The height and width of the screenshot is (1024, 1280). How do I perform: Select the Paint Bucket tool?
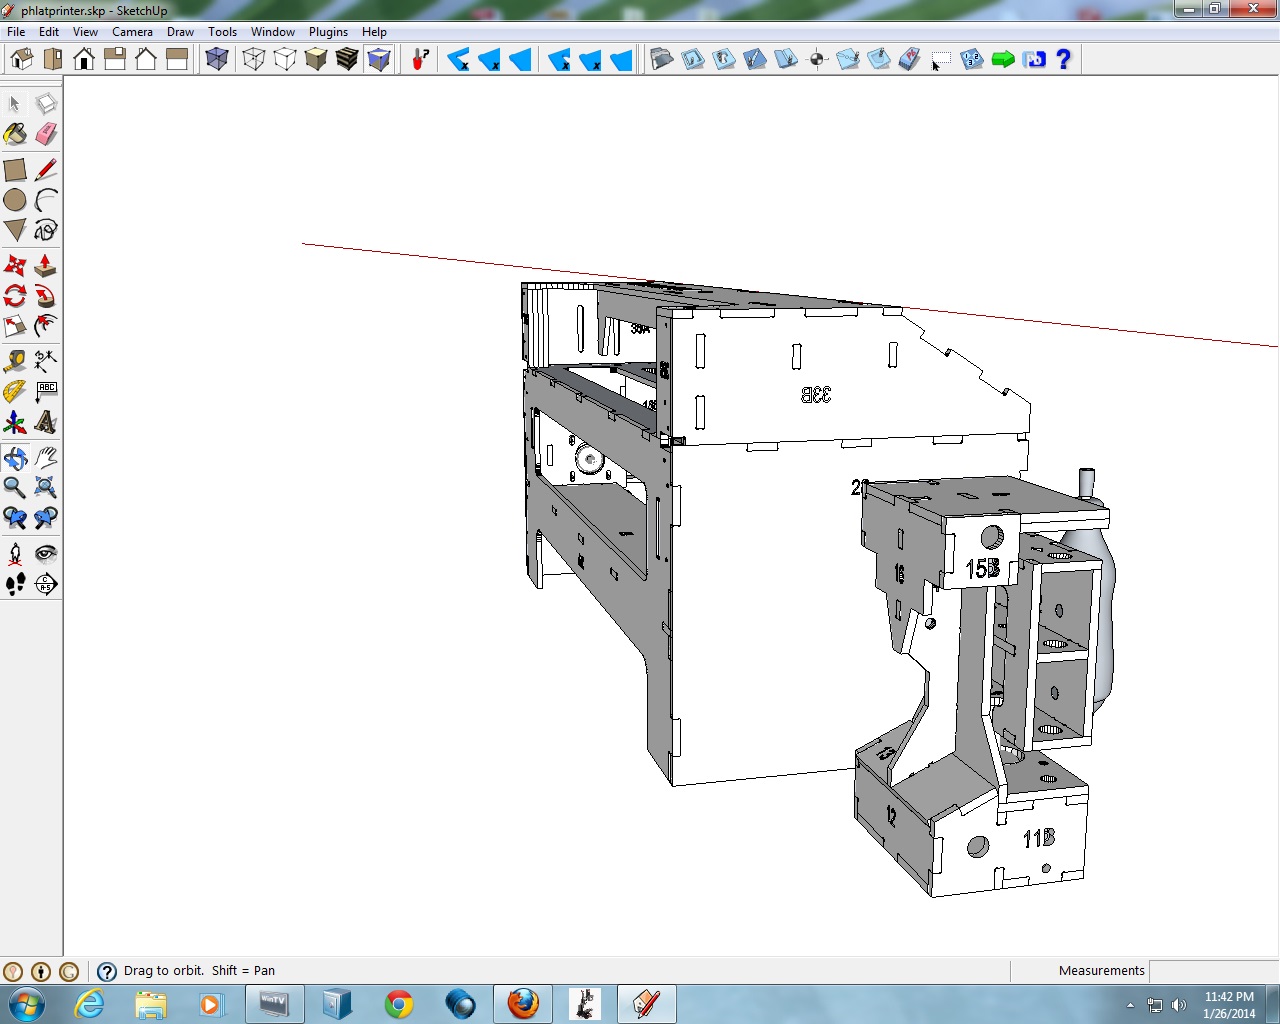coord(15,134)
